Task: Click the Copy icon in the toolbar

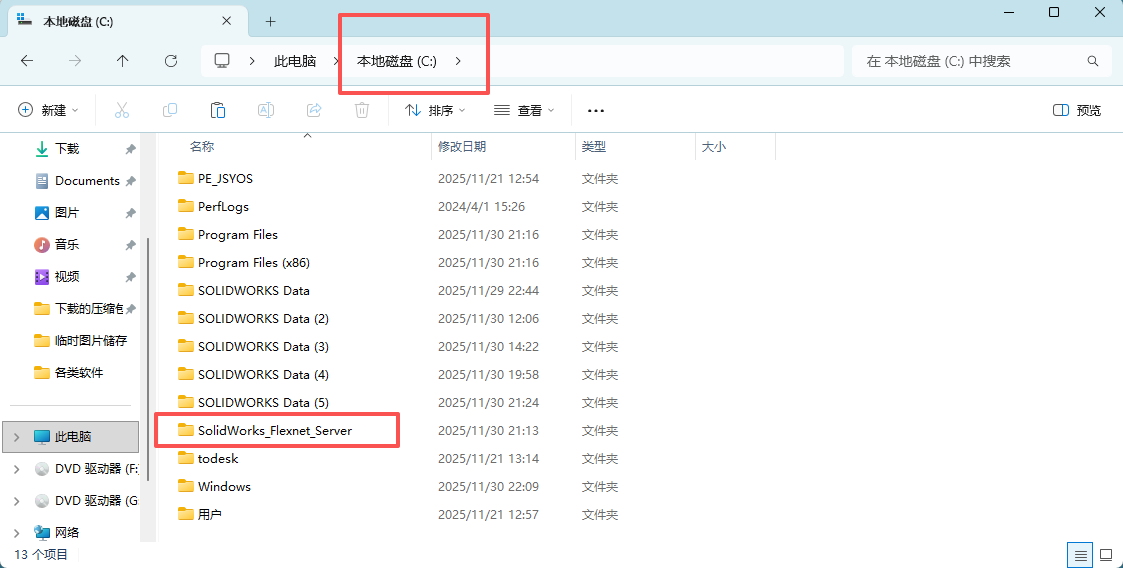Action: [170, 110]
